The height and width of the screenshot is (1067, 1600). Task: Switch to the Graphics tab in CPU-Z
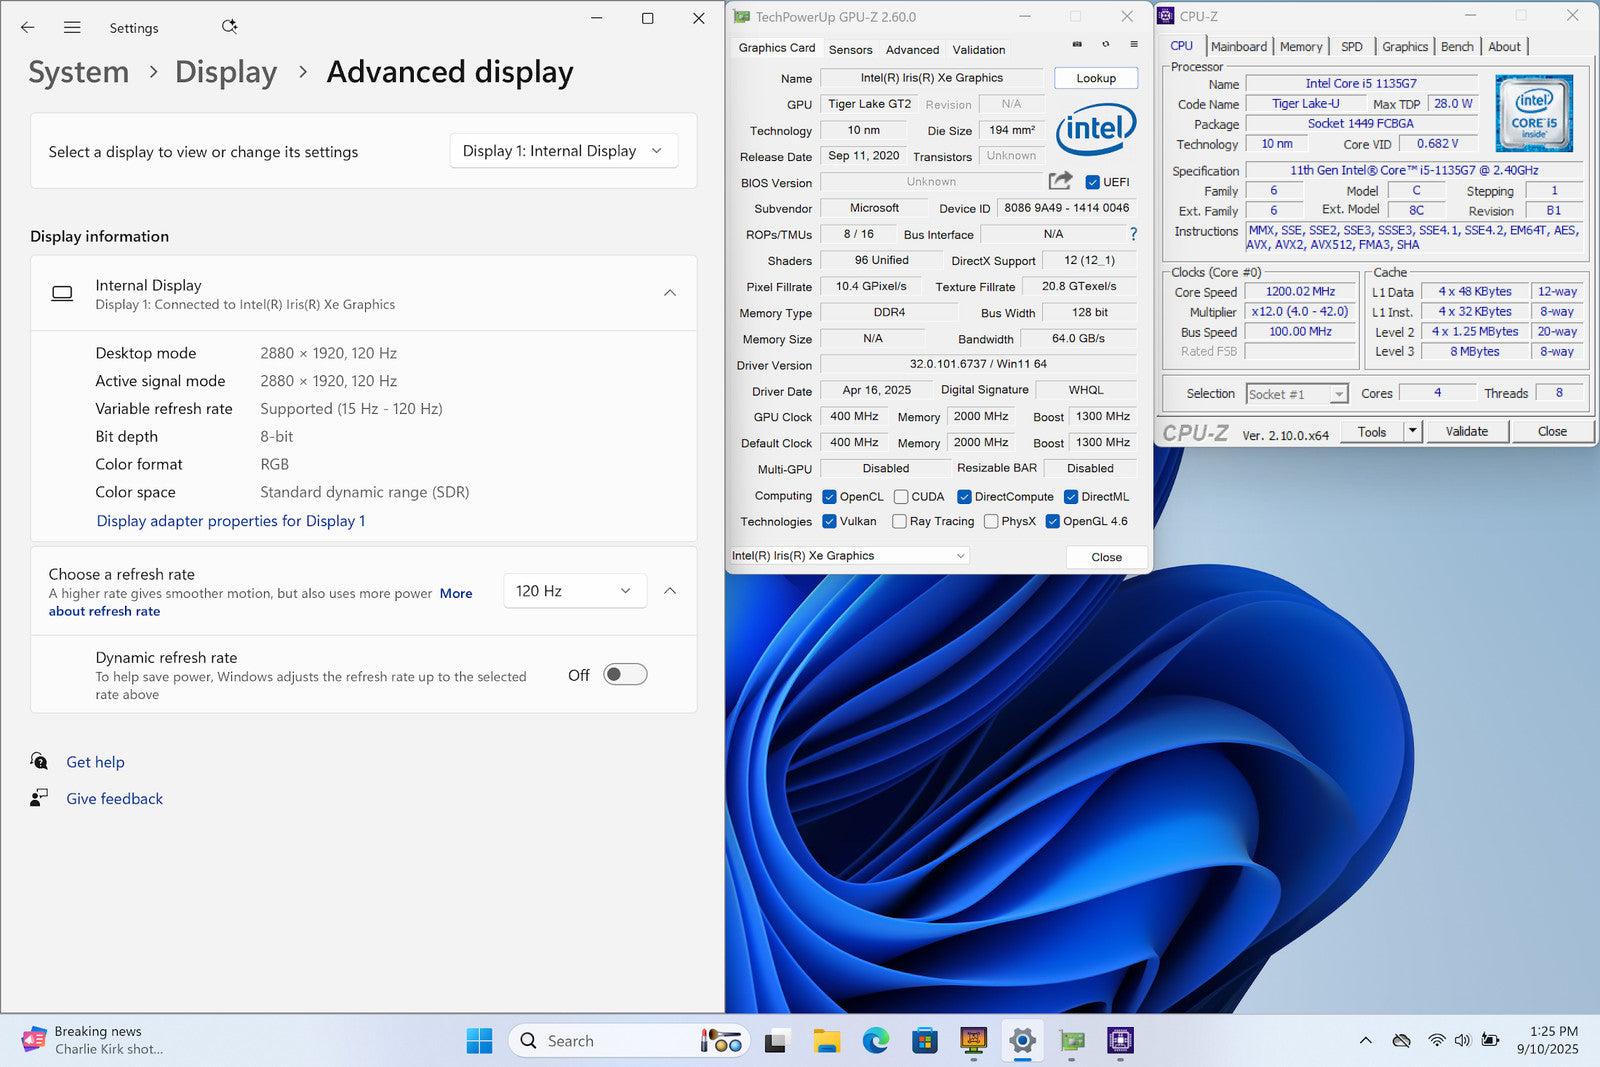[1405, 46]
